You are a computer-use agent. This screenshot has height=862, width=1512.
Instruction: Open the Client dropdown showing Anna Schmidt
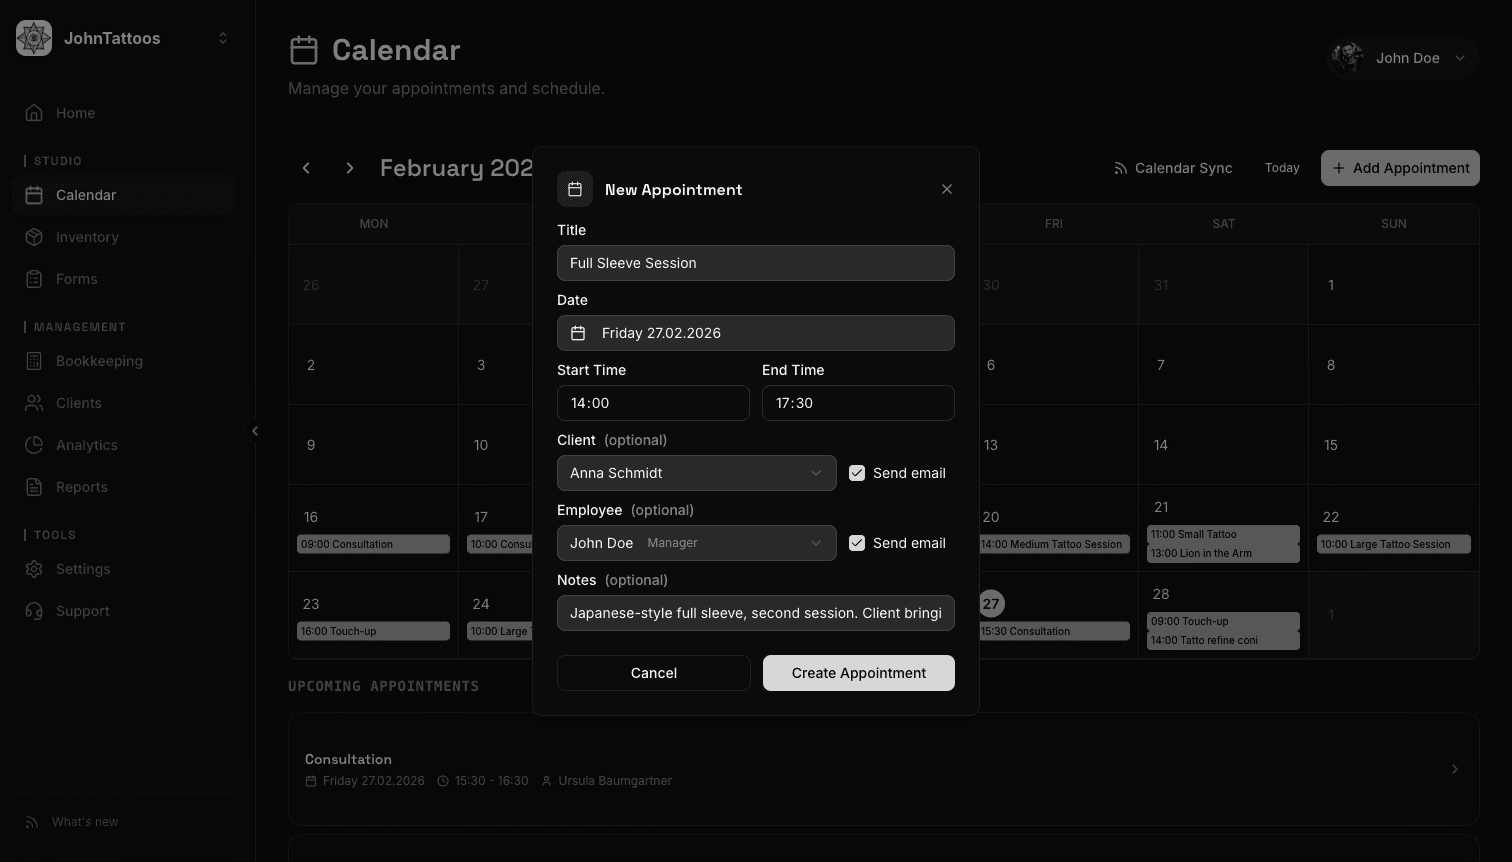pyautogui.click(x=696, y=472)
